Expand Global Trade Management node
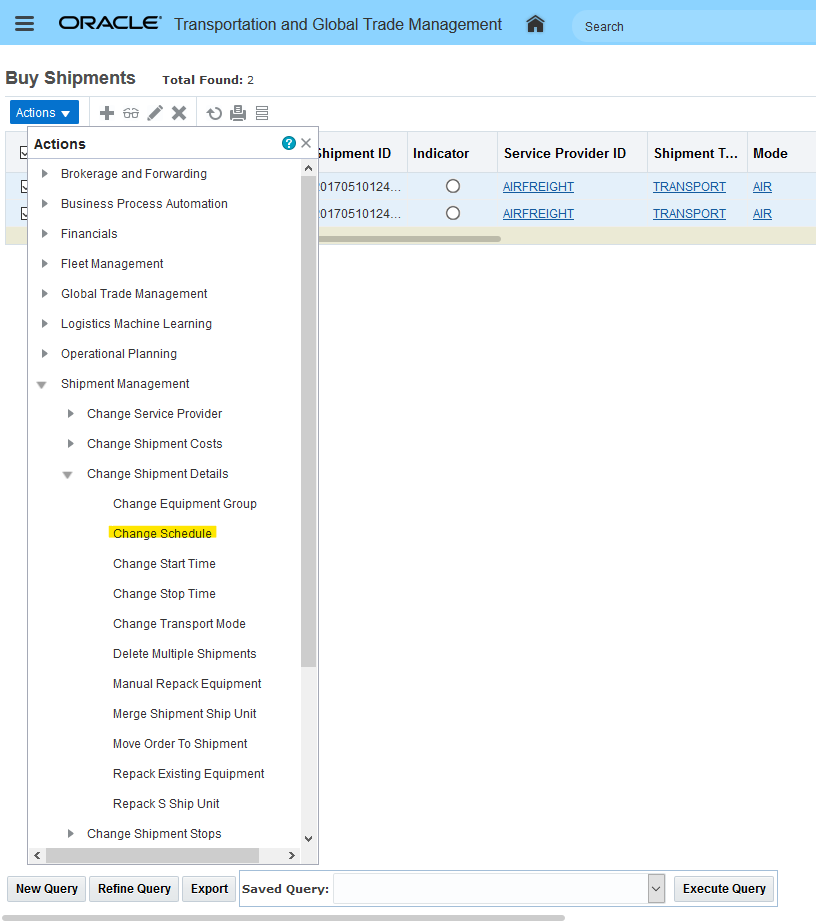Image resolution: width=816 pixels, height=923 pixels. coord(44,294)
